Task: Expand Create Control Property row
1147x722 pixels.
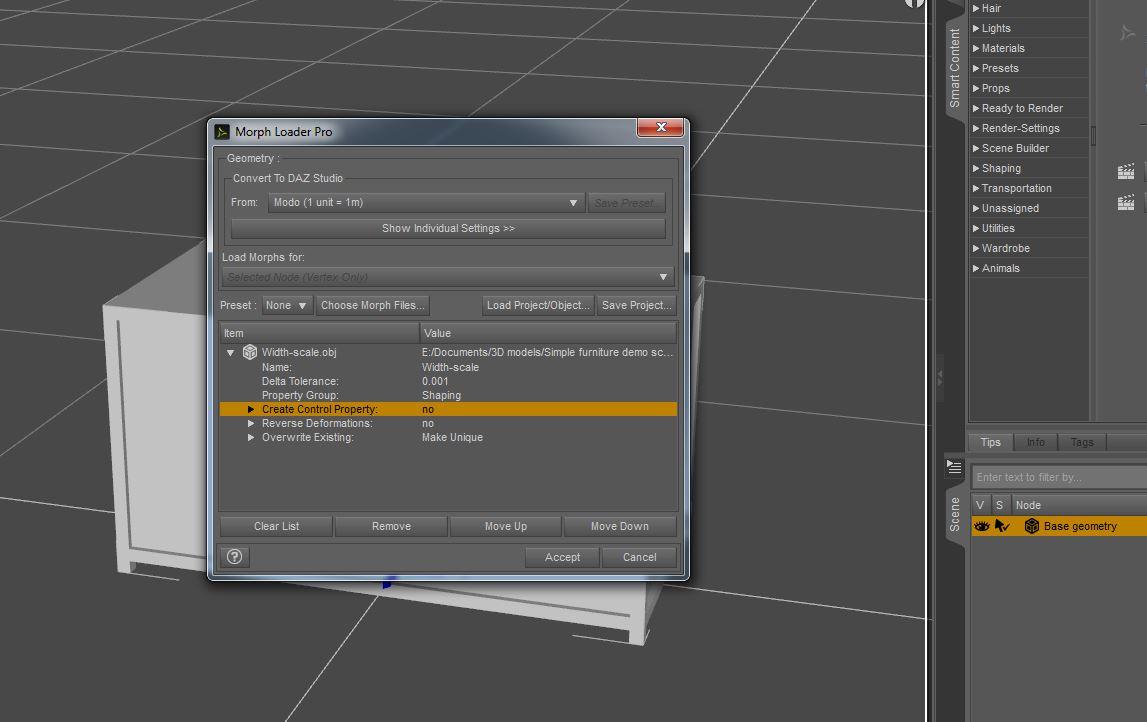Action: (251, 410)
